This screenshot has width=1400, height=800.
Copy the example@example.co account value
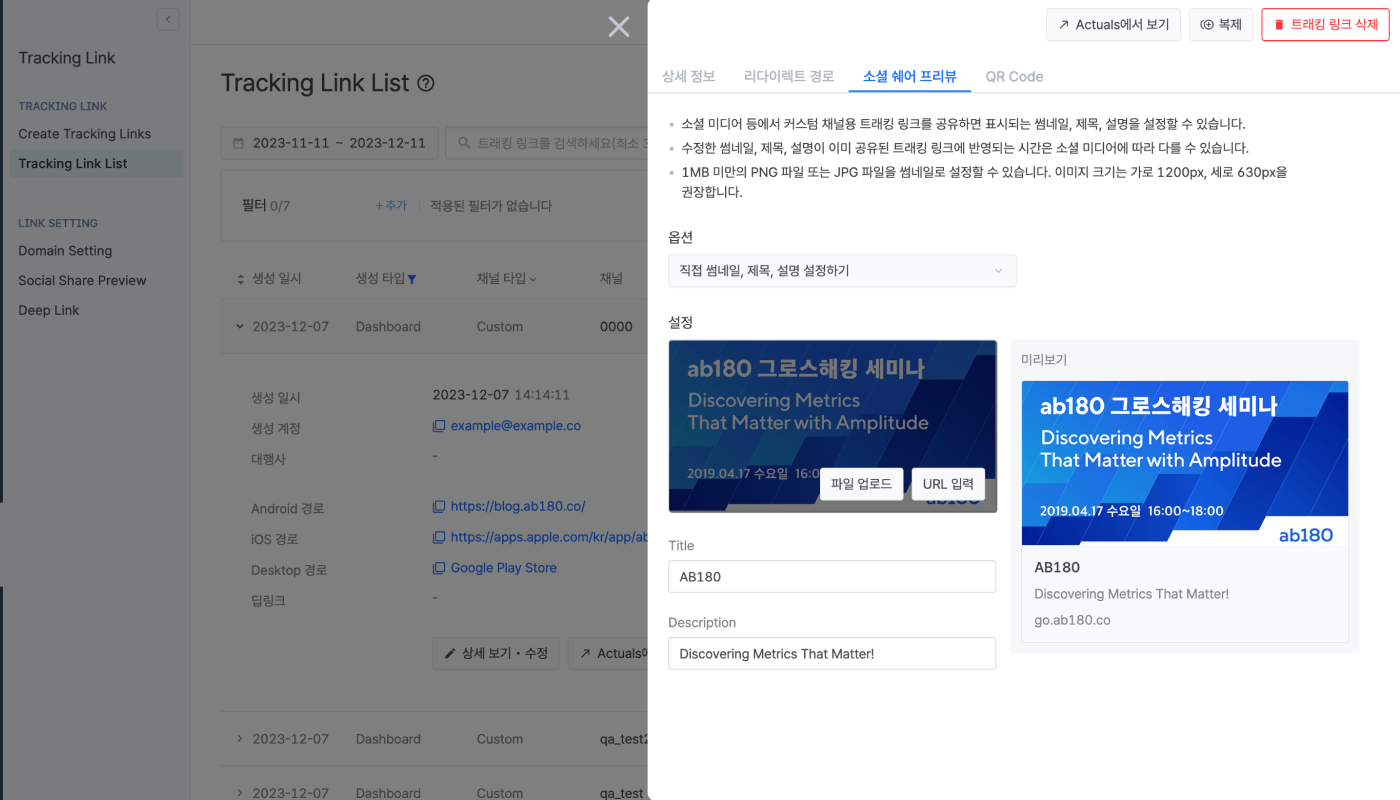(438, 426)
